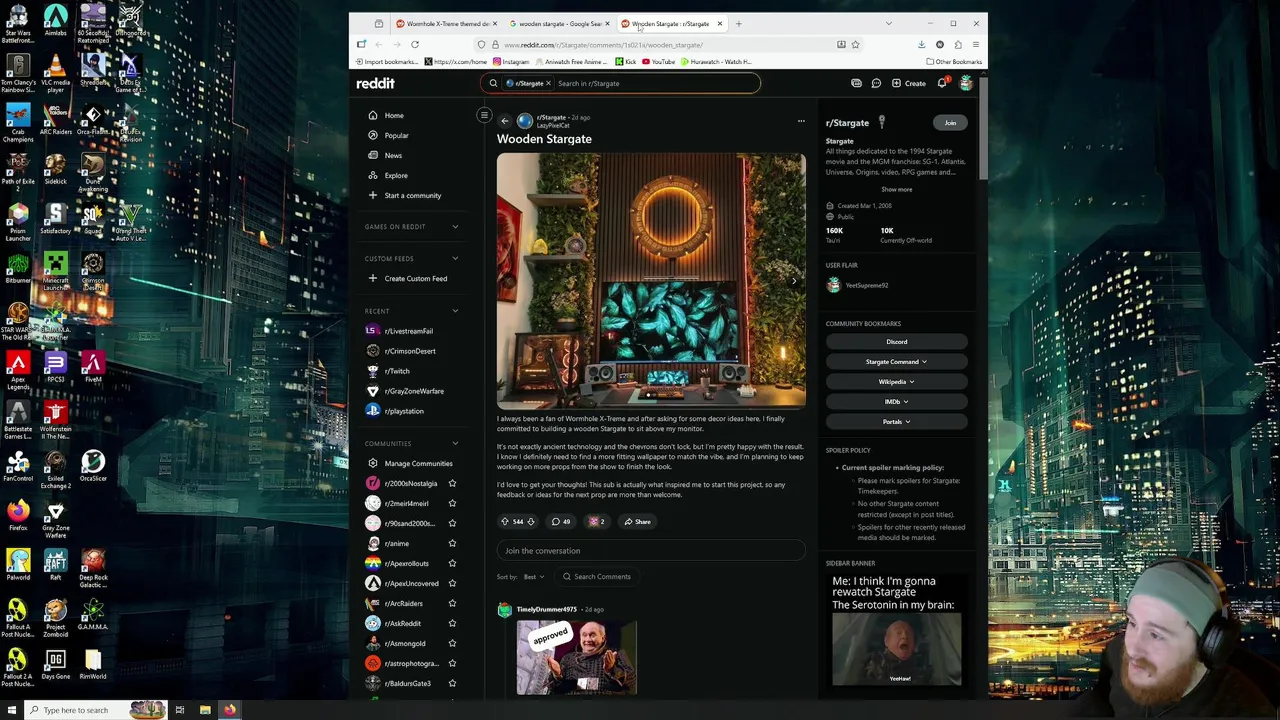The height and width of the screenshot is (720, 1280).
Task: Expand Wikipedia bookmark dropdown
Action: [x=896, y=382]
